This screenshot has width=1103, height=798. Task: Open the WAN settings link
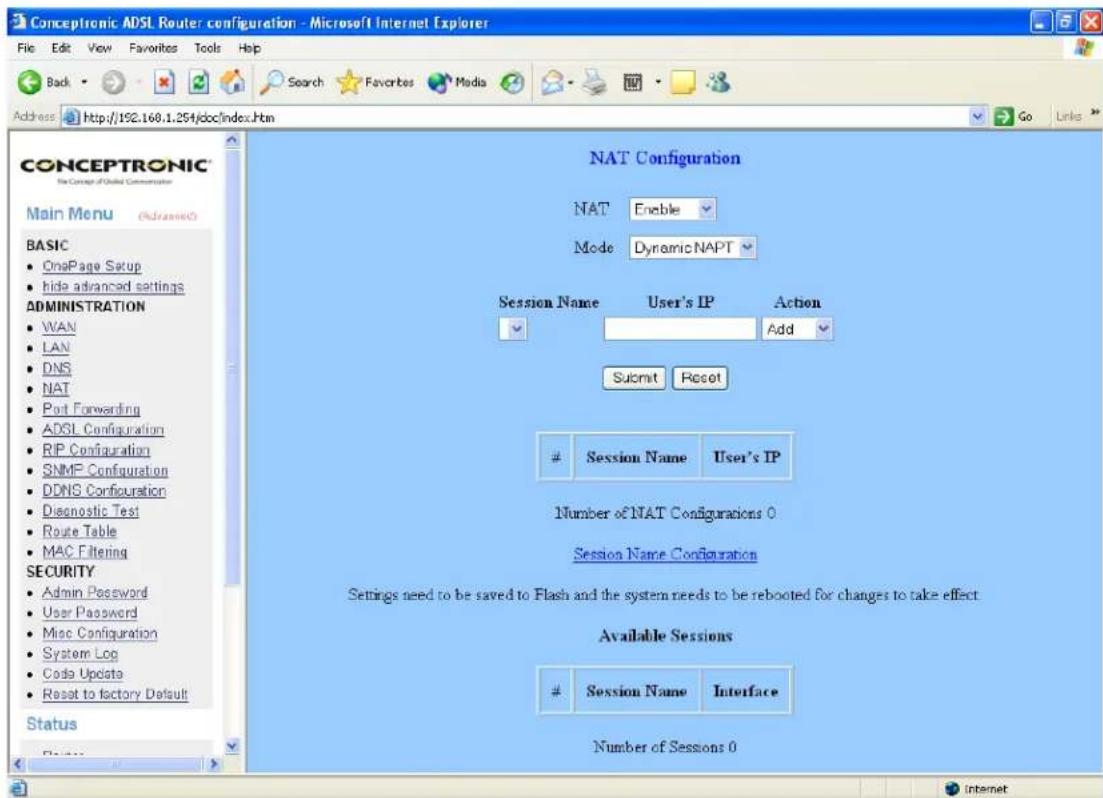click(x=59, y=327)
